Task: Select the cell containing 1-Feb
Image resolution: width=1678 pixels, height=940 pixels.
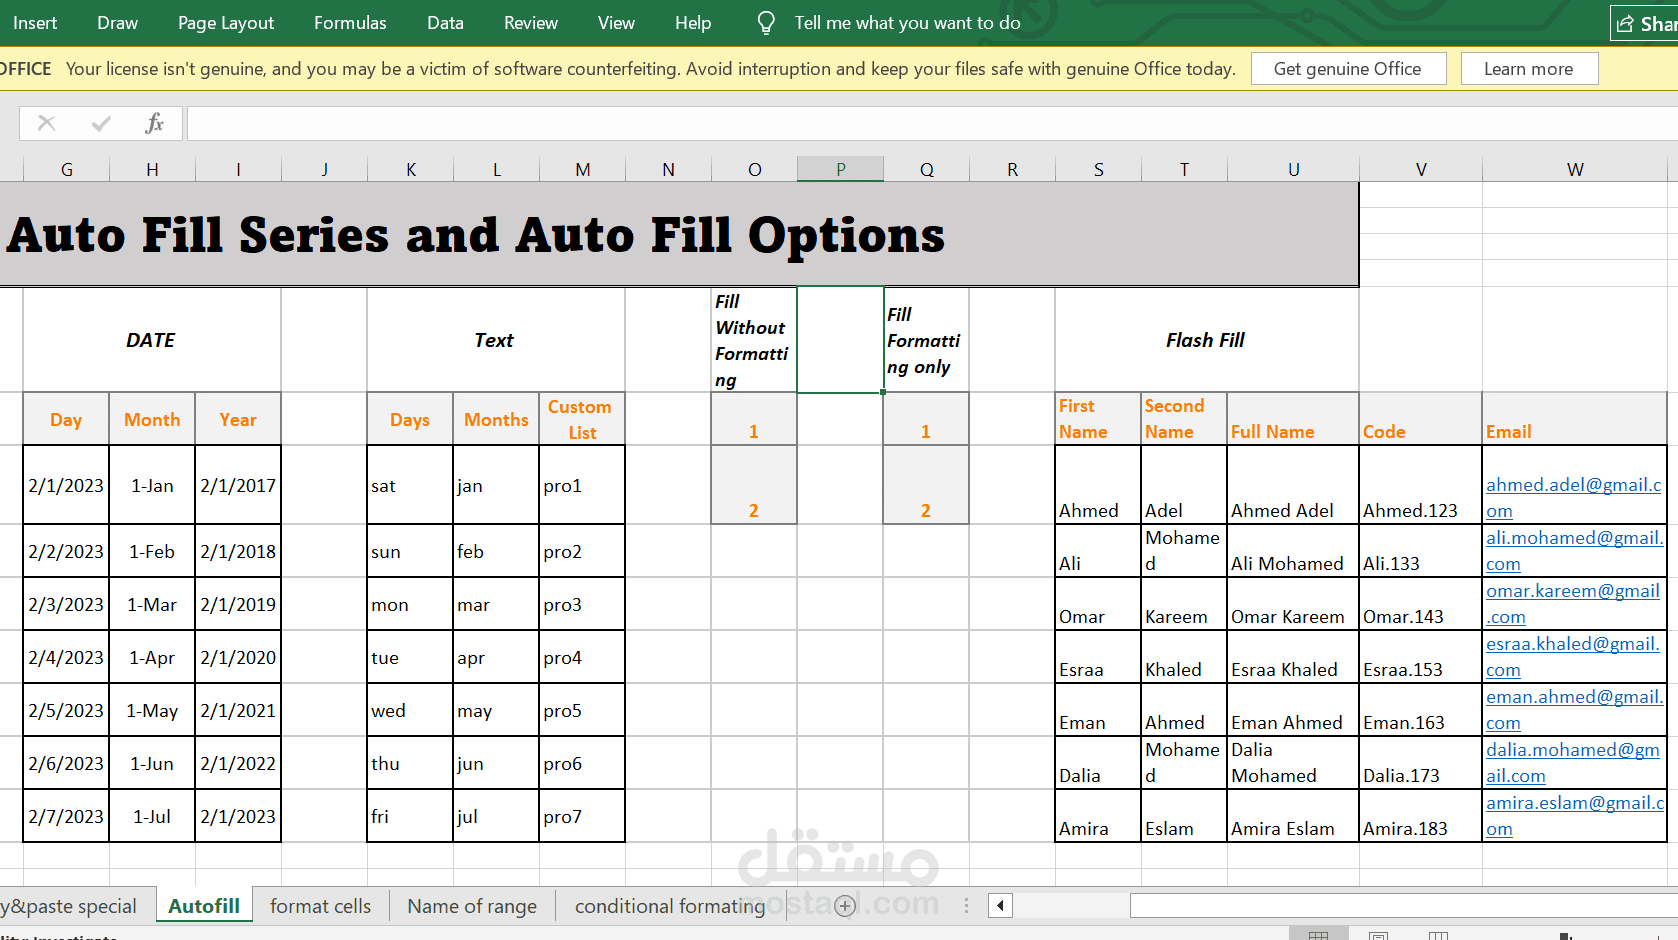Action: tap(152, 551)
